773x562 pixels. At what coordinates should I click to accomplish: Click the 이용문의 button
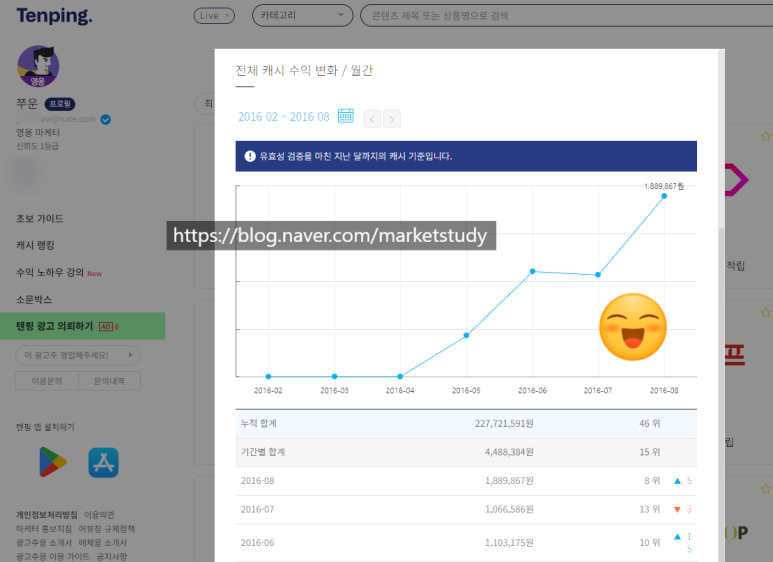click(x=47, y=381)
